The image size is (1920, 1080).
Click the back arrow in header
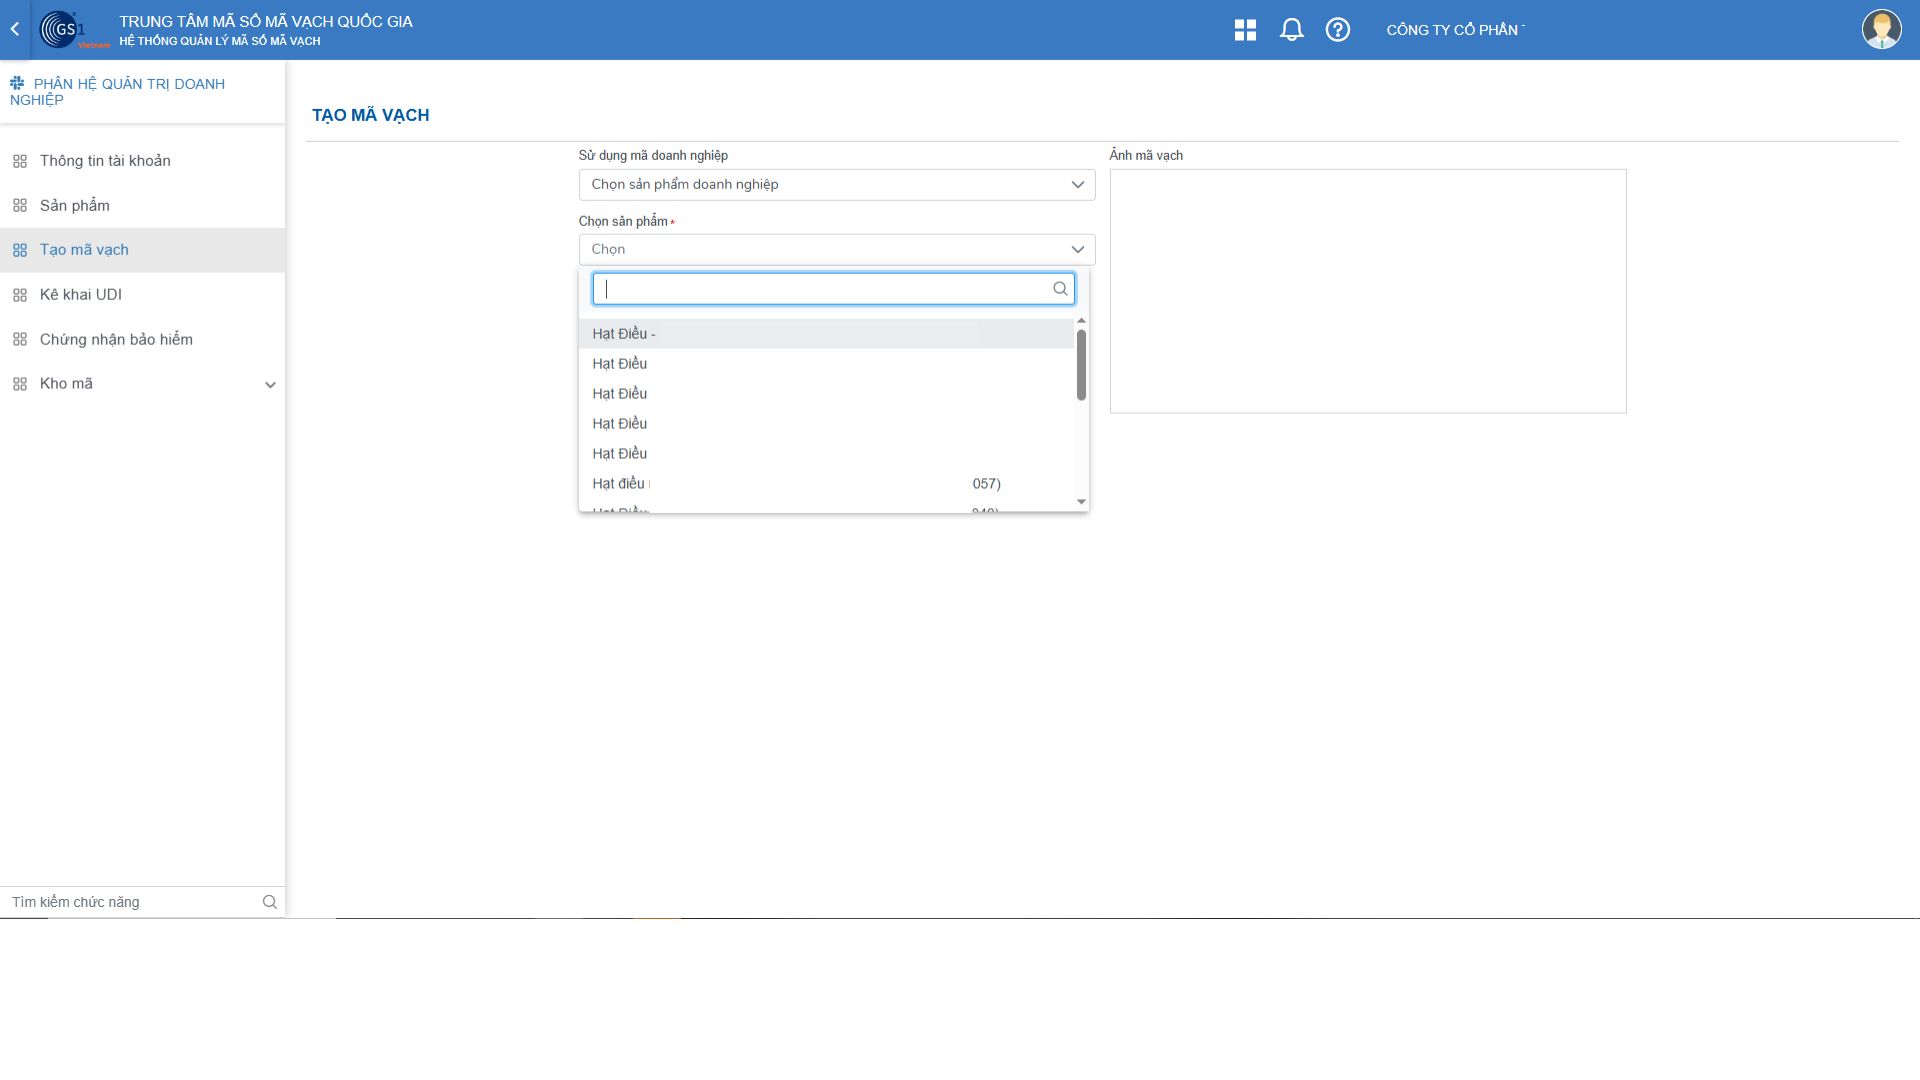[15, 29]
